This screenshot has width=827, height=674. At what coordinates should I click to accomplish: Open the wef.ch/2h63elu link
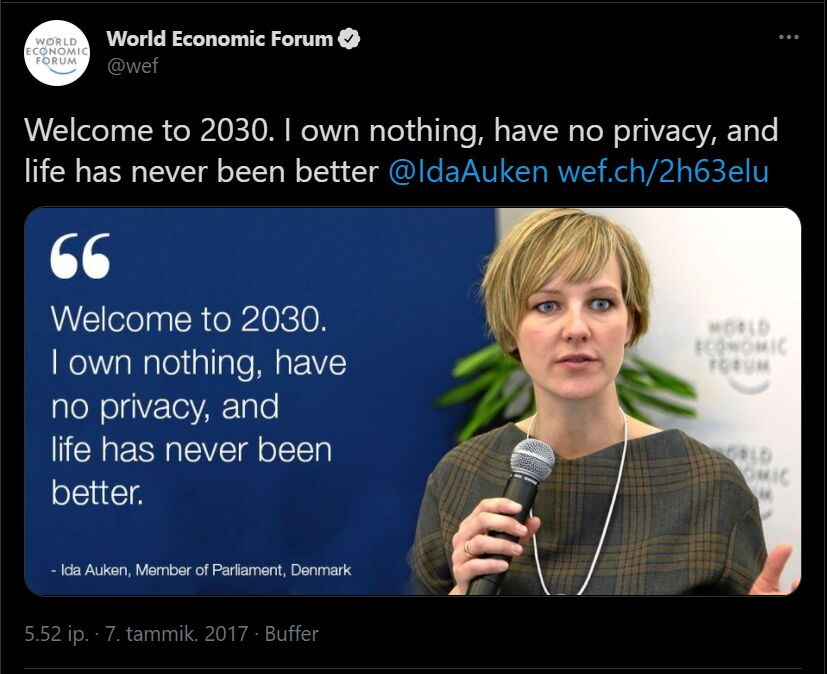pyautogui.click(x=663, y=171)
